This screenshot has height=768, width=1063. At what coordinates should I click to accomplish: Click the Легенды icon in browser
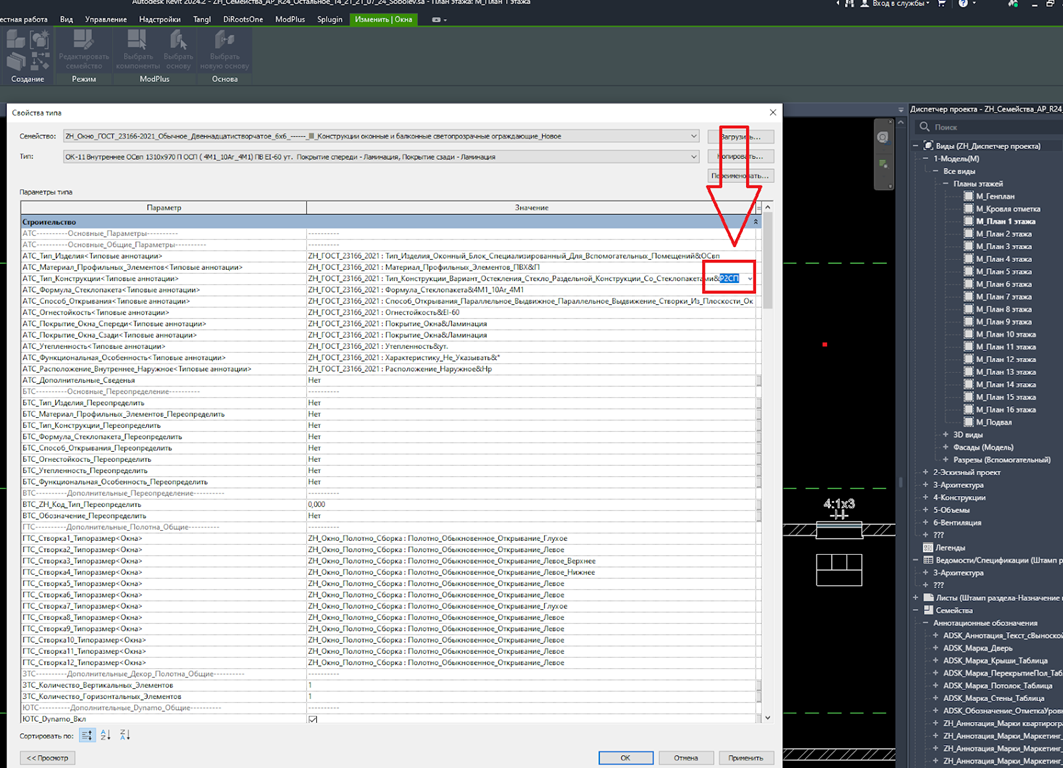coord(928,548)
